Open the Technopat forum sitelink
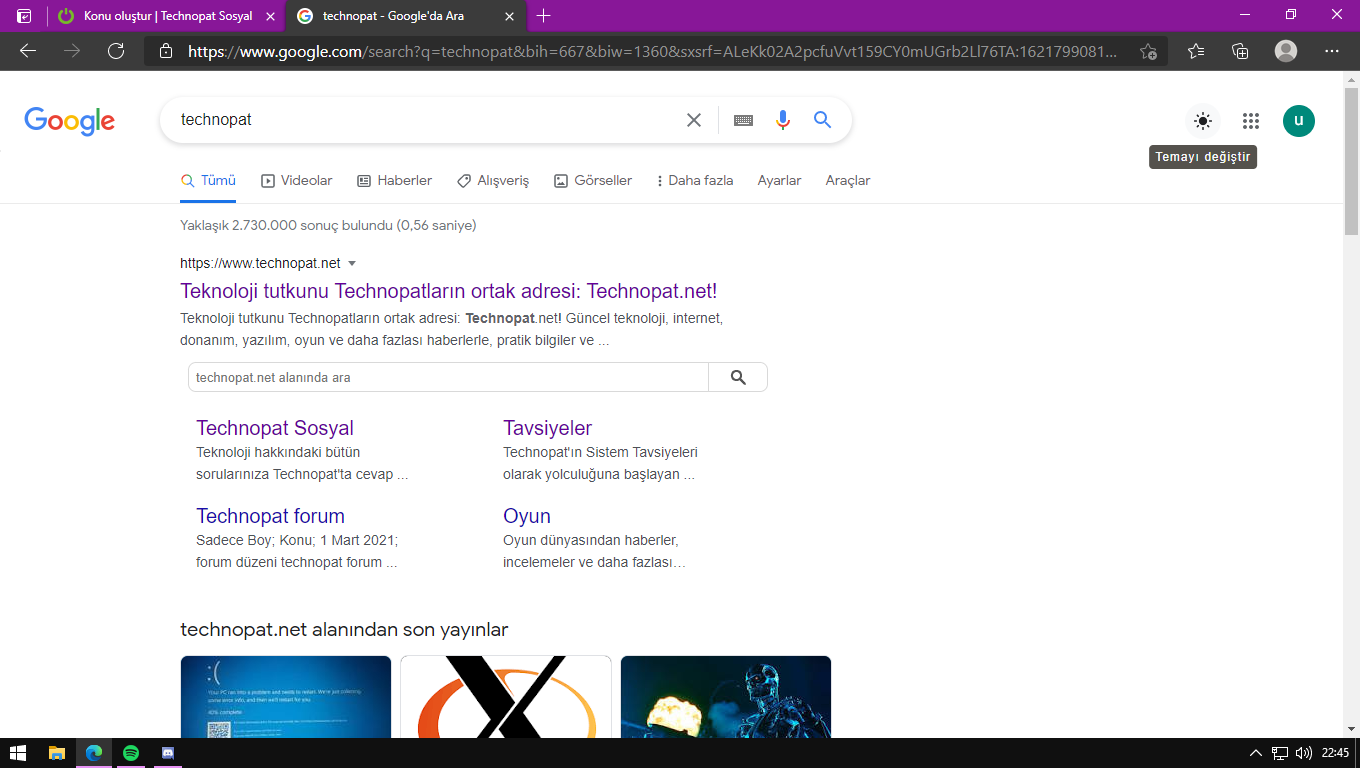Screen dimensions: 1360x768 pos(270,516)
